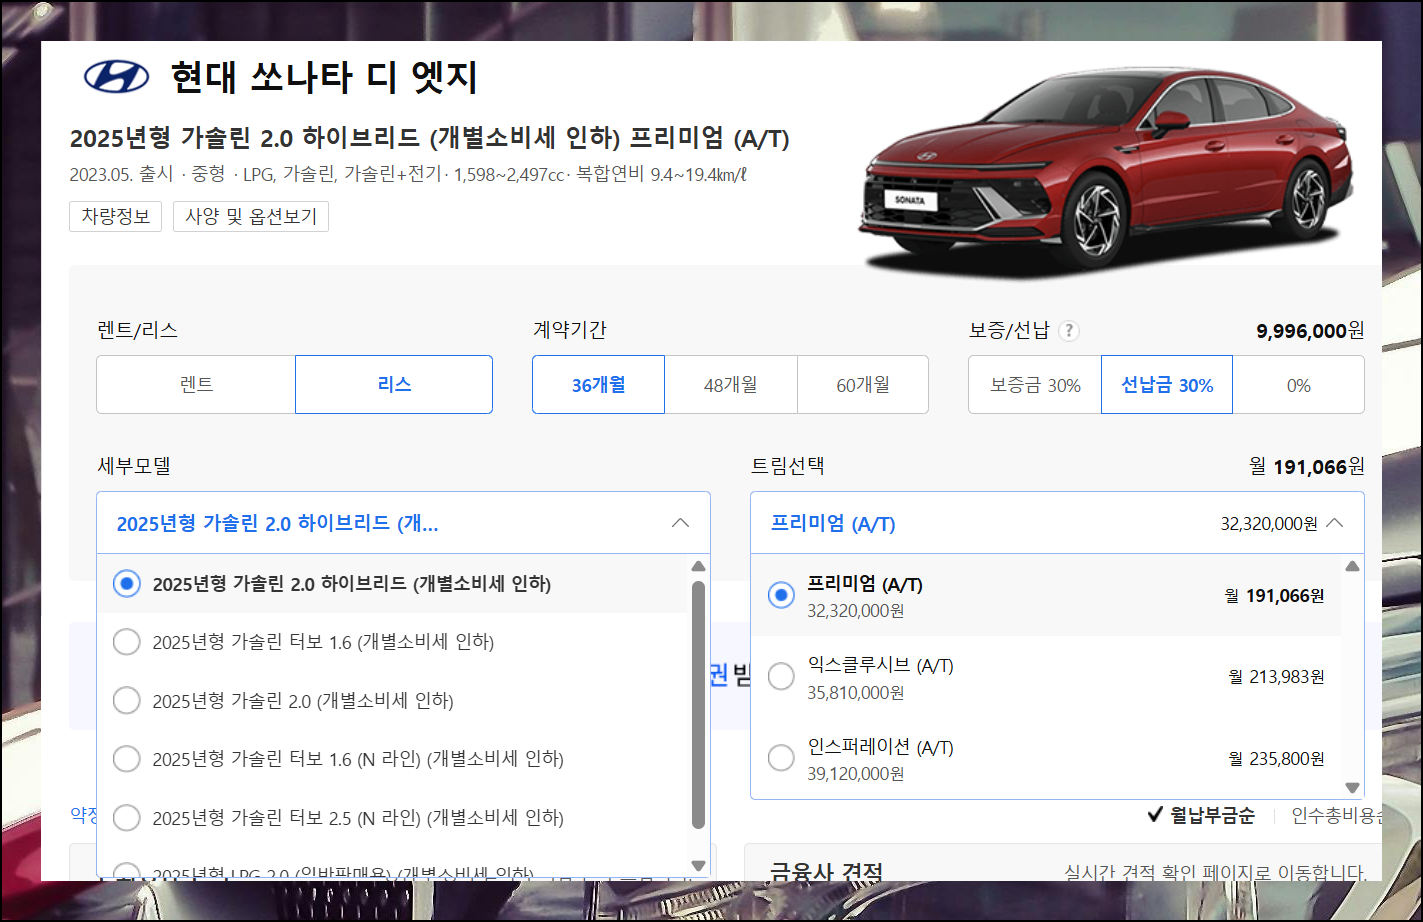Click the price 월 235,800원
The height and width of the screenshot is (922, 1423).
(x=1277, y=759)
